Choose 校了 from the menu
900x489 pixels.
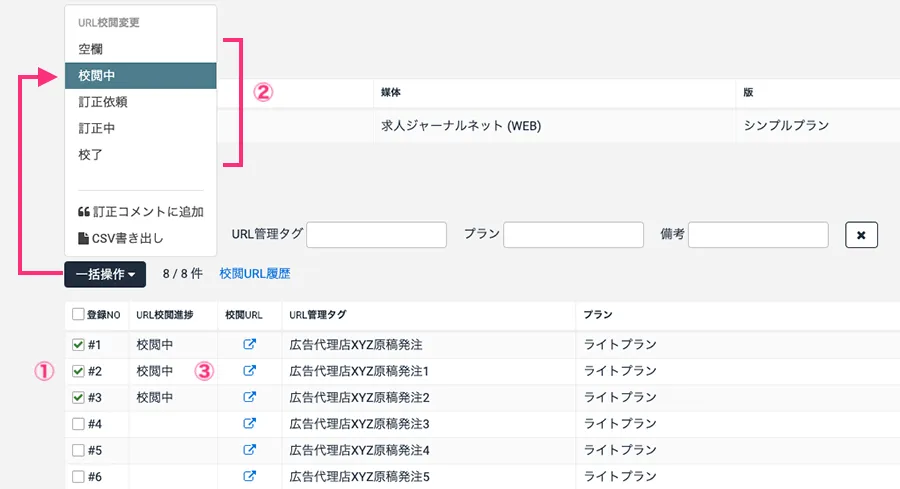(141, 155)
